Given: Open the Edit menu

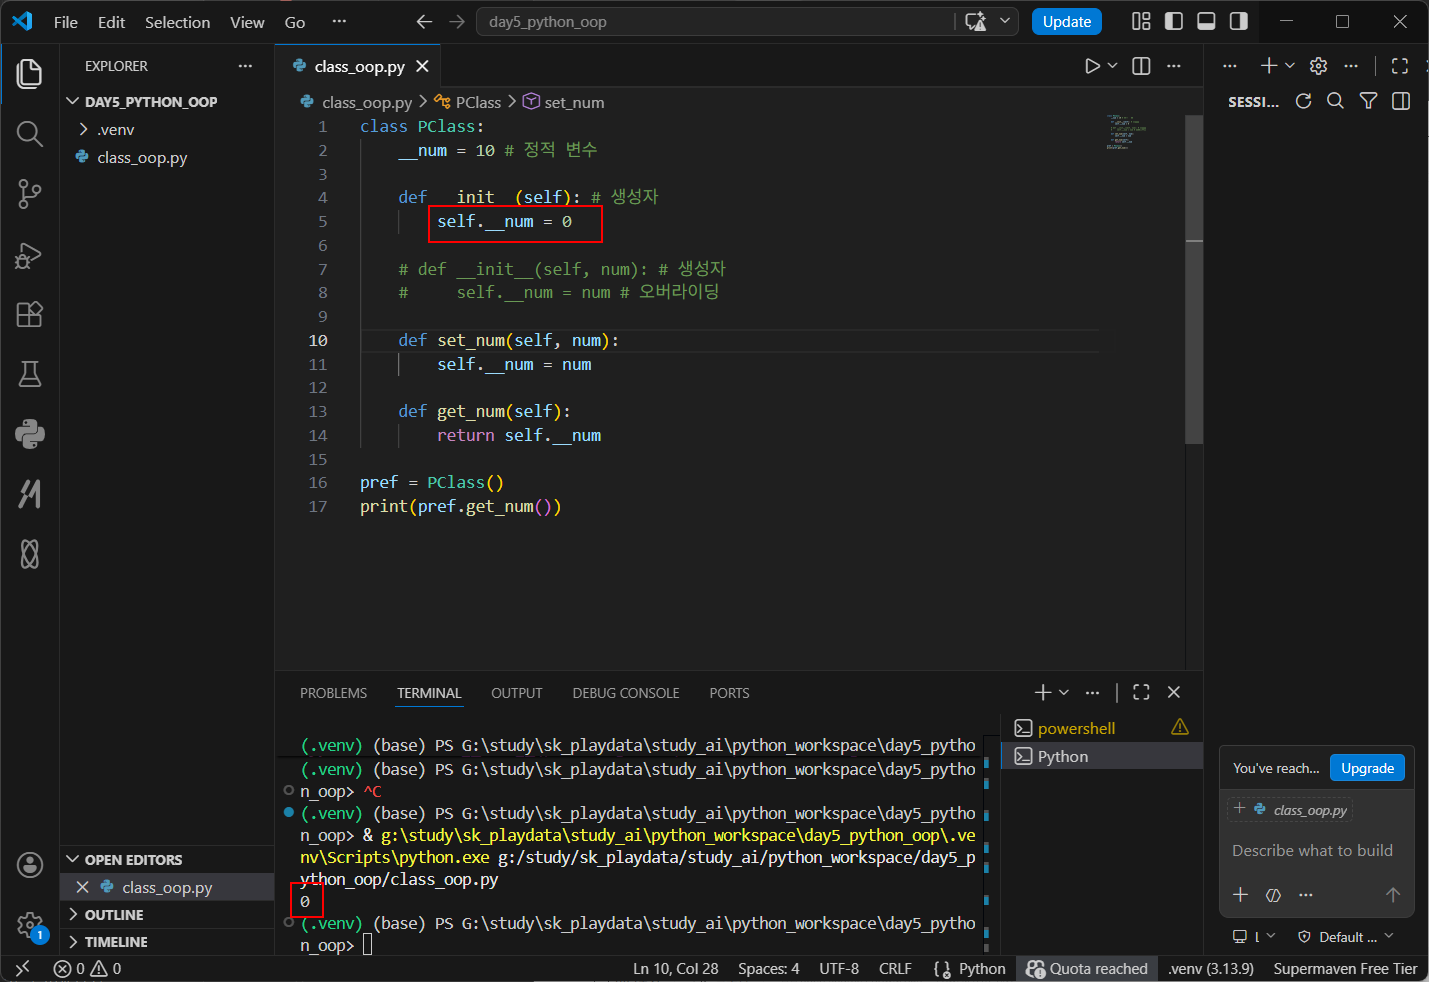Looking at the screenshot, I should click(x=111, y=22).
